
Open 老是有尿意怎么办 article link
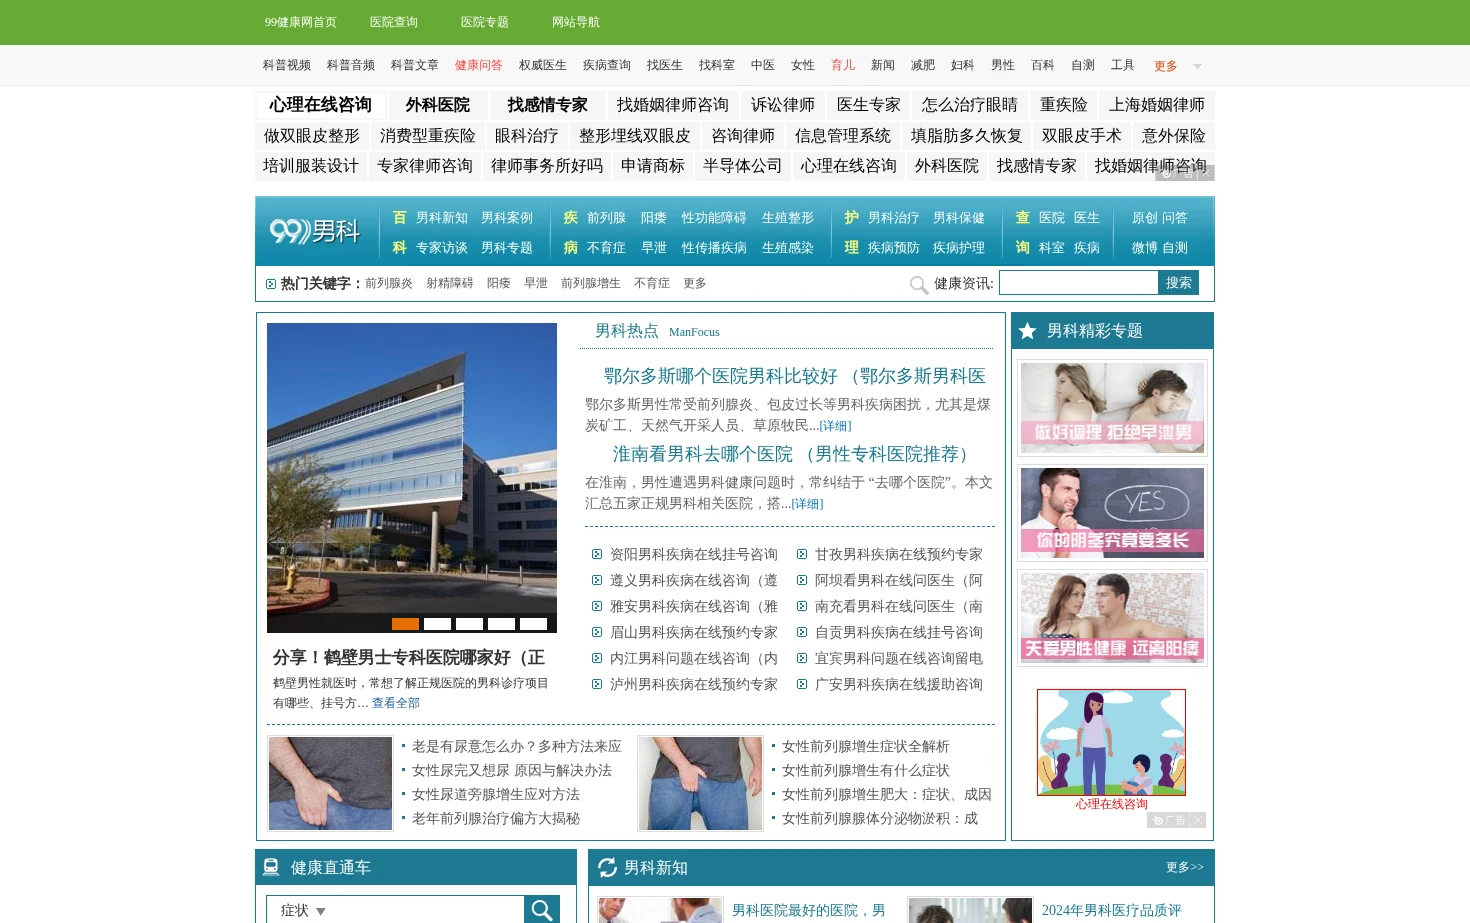coord(517,746)
